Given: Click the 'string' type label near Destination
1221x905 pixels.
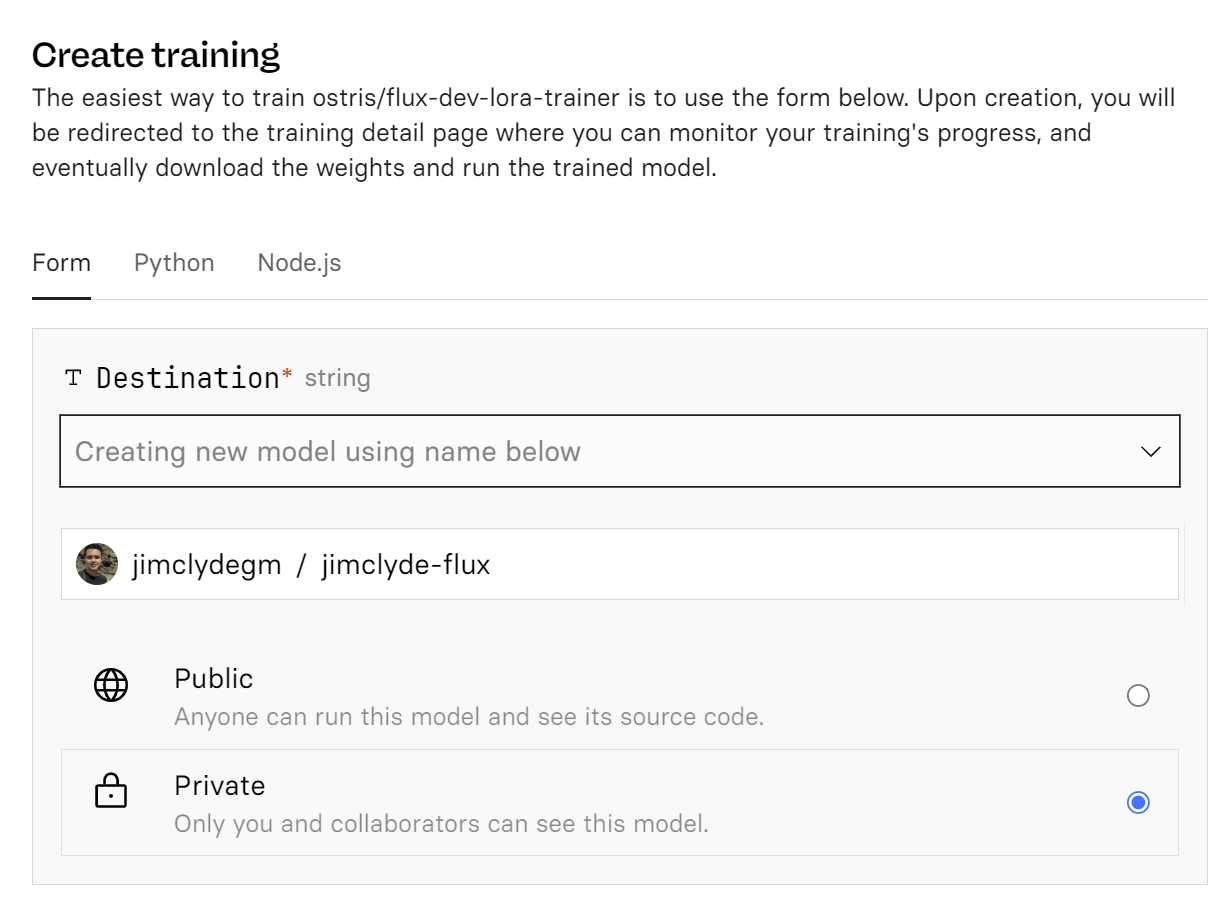Looking at the screenshot, I should [x=338, y=378].
